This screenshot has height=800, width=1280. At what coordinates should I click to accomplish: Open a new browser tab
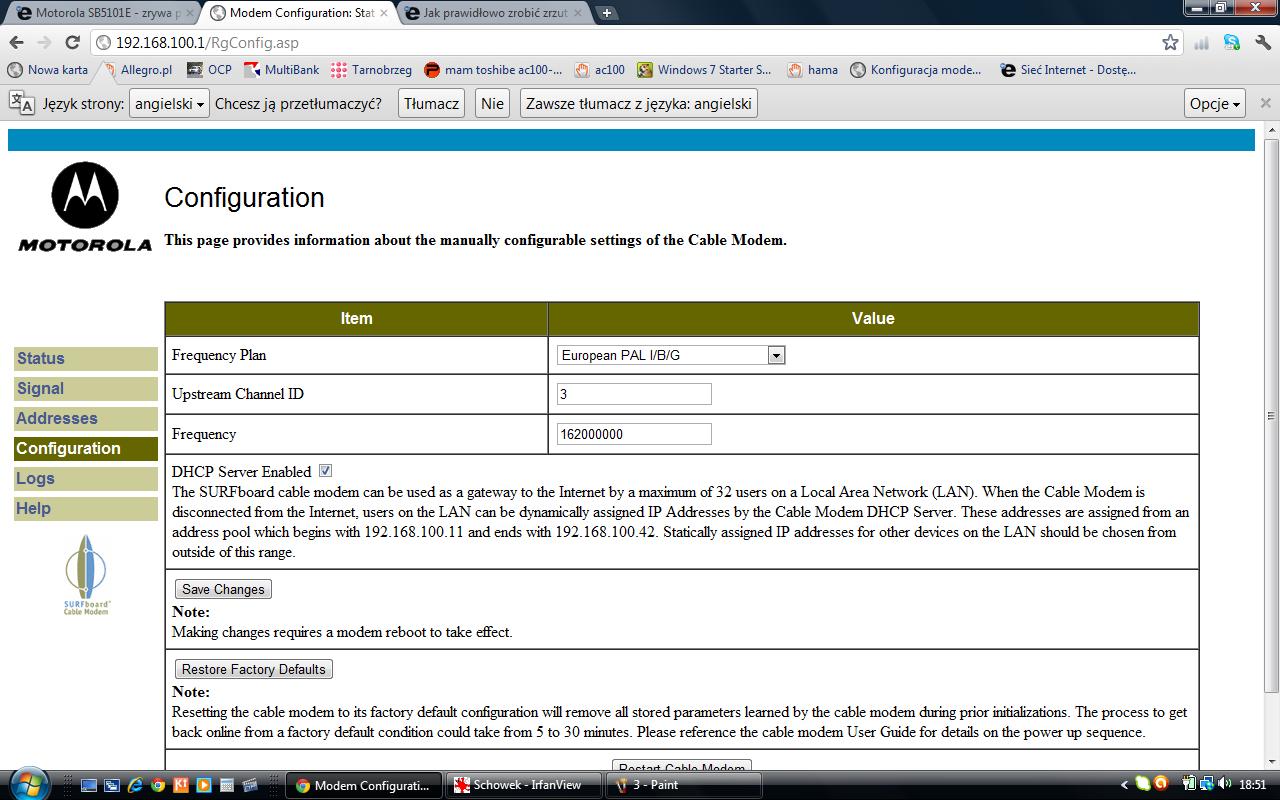[x=606, y=13]
